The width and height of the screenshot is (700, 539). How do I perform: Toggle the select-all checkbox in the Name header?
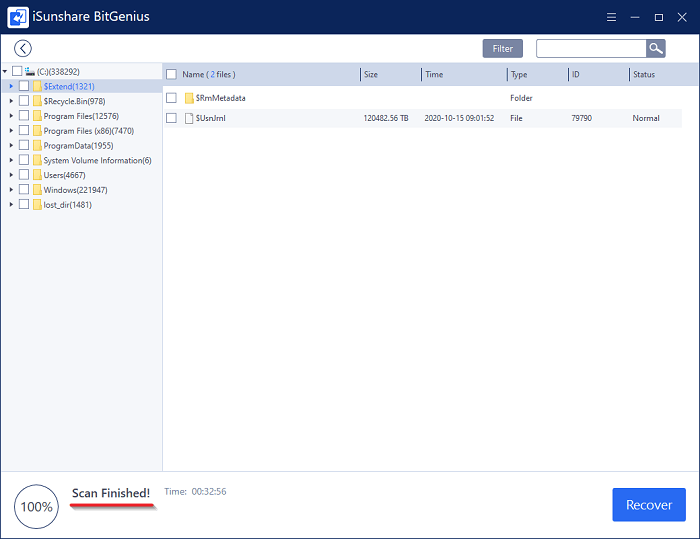coord(171,74)
